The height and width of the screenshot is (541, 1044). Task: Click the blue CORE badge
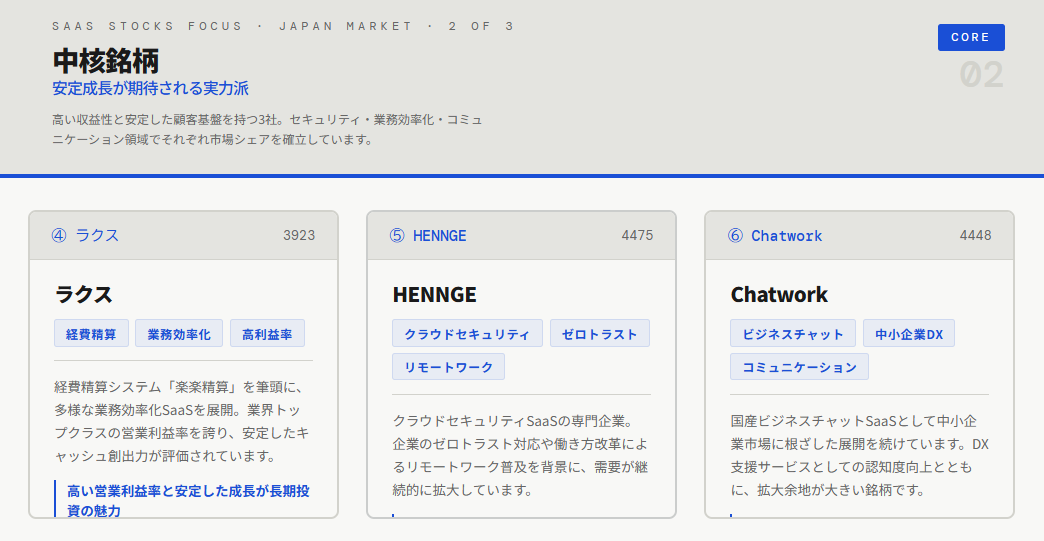coord(970,37)
